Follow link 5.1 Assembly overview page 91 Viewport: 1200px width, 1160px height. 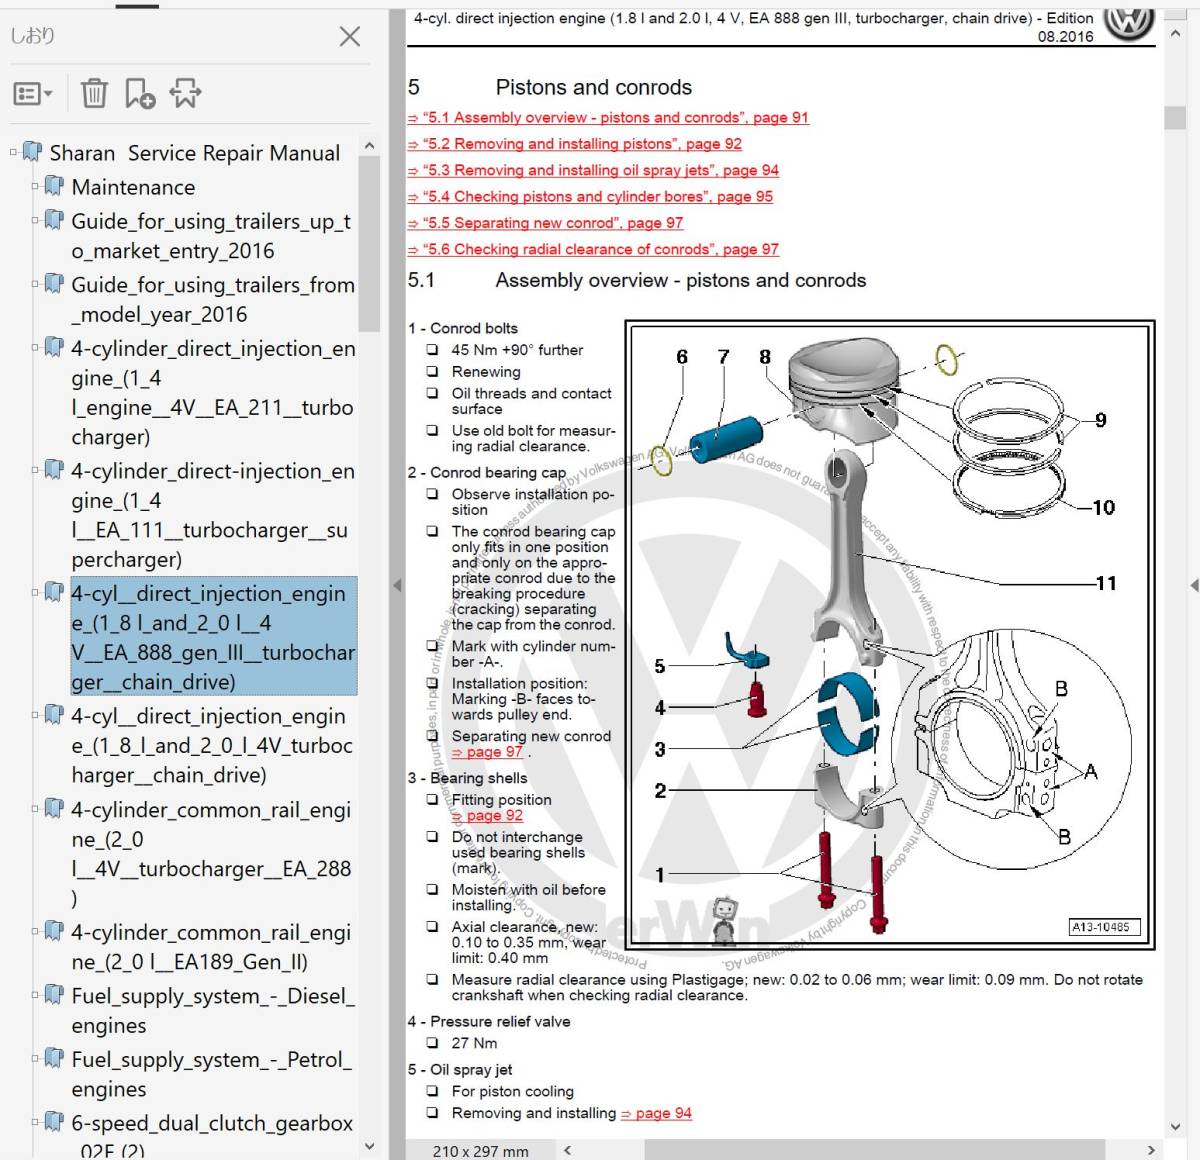(608, 118)
